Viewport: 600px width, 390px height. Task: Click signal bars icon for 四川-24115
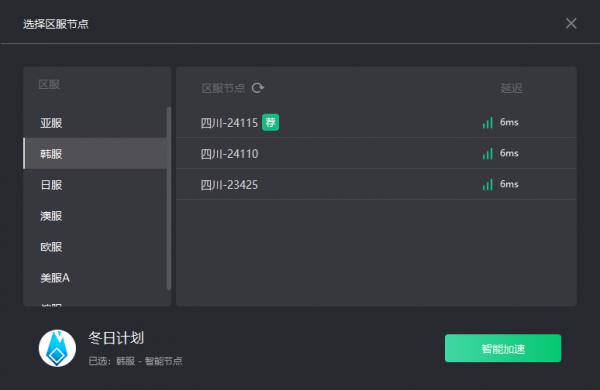pos(487,122)
